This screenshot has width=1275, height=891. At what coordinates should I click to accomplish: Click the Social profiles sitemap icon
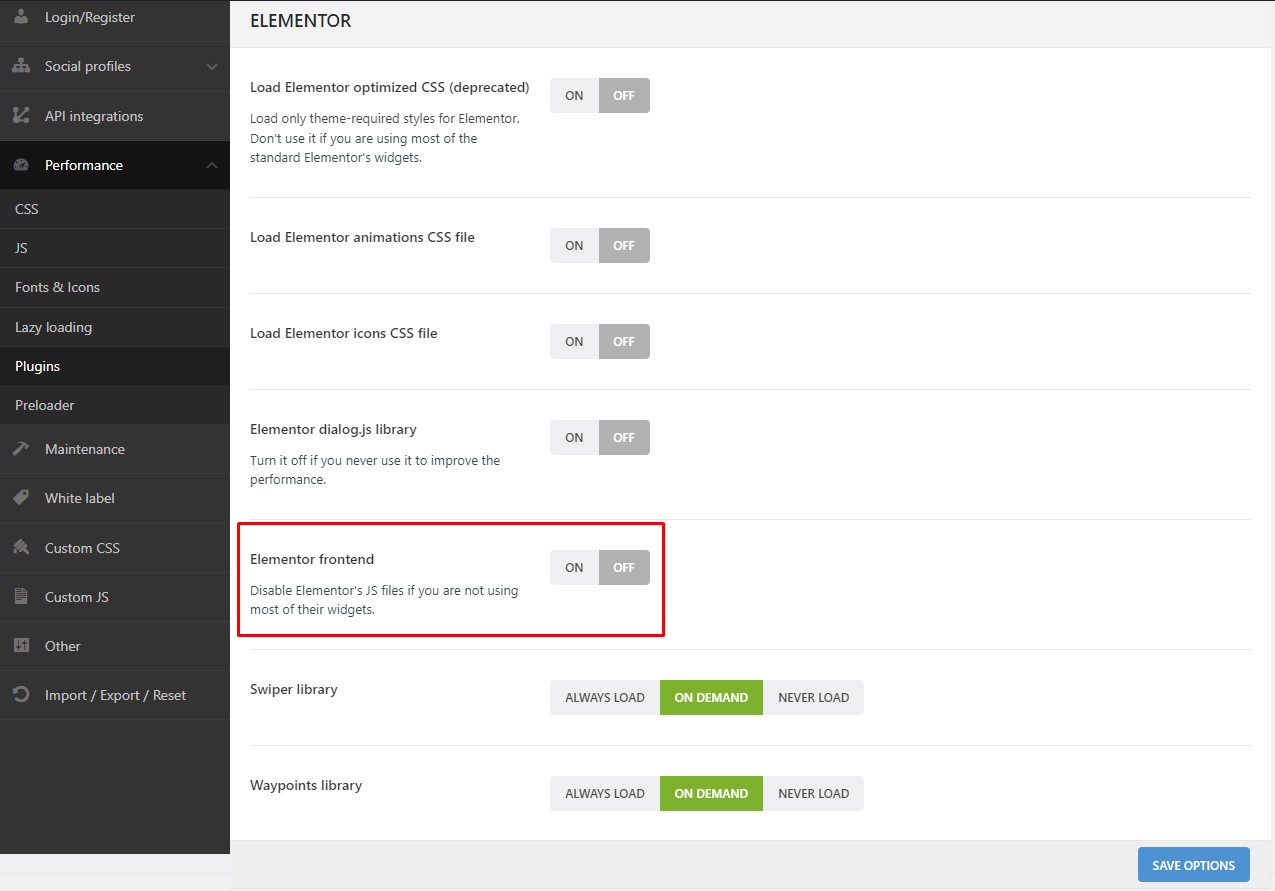(x=21, y=66)
